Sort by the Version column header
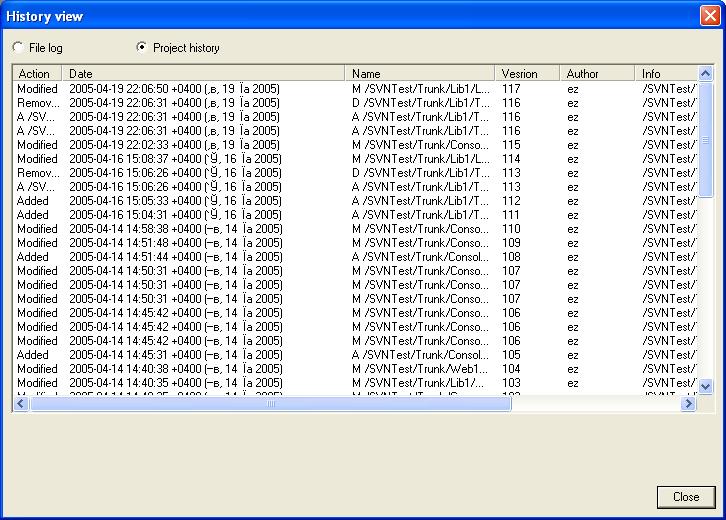Viewport: 726px width, 520px height. (x=525, y=74)
